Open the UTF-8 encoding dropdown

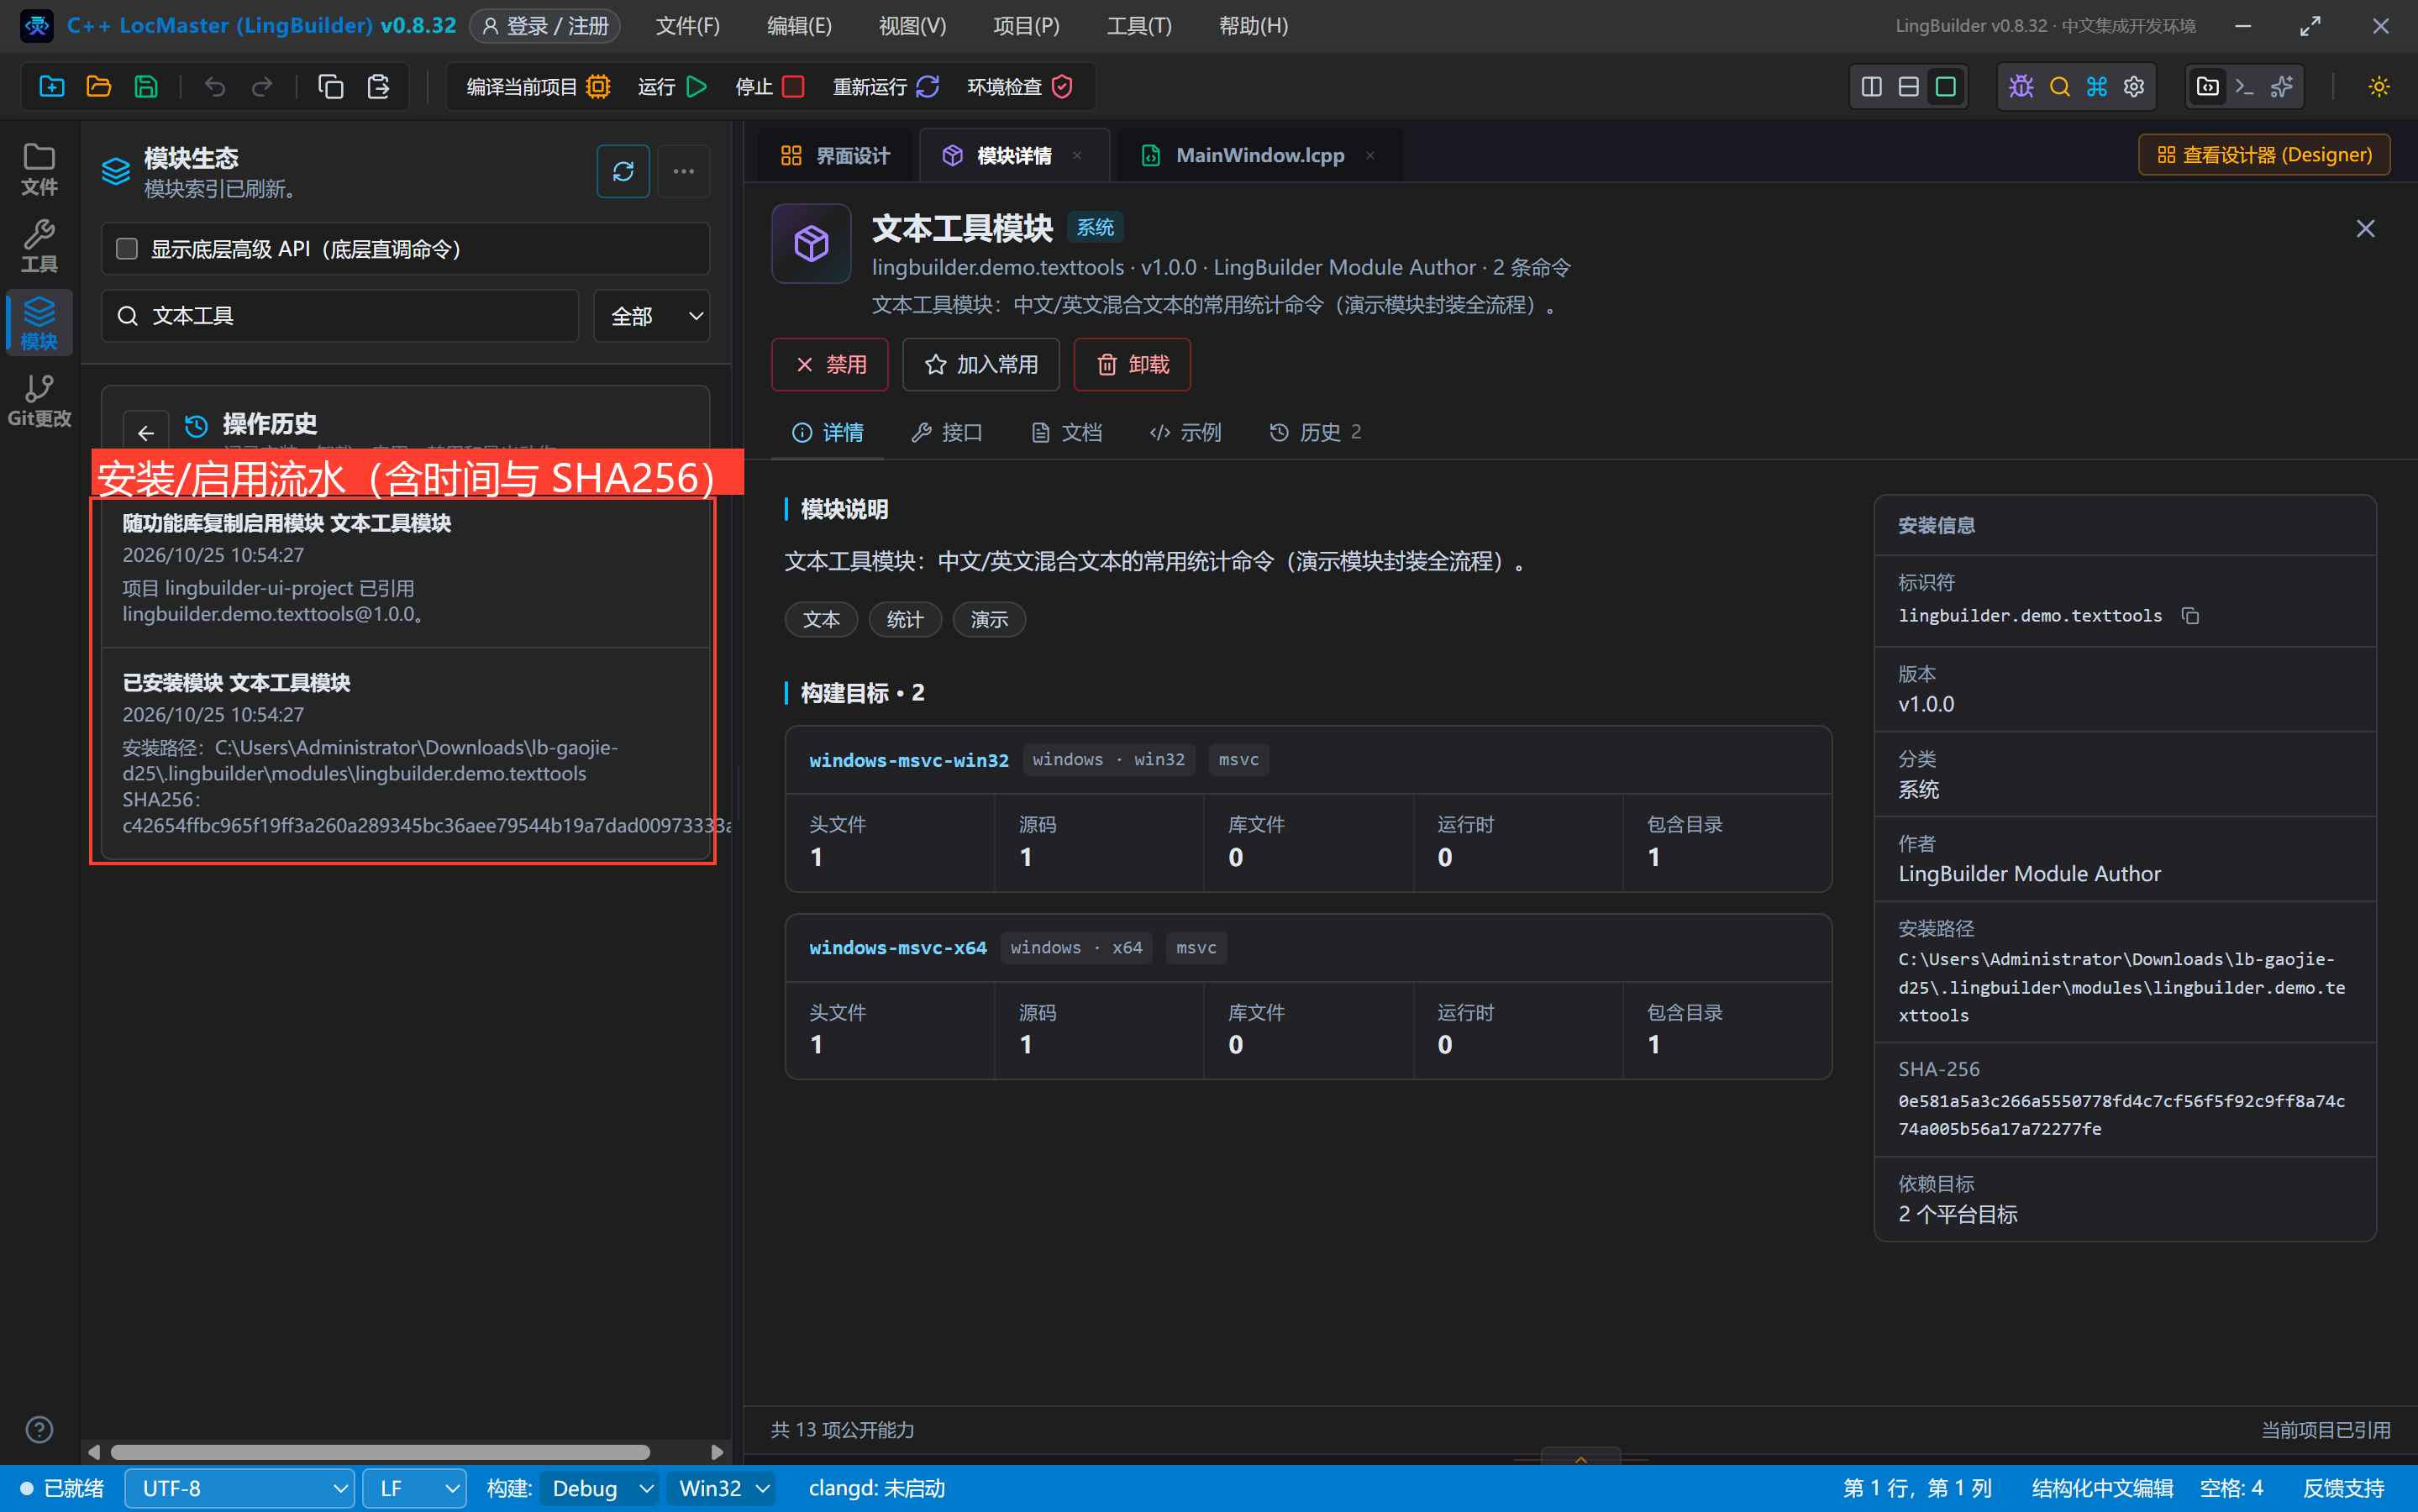[x=240, y=1488]
